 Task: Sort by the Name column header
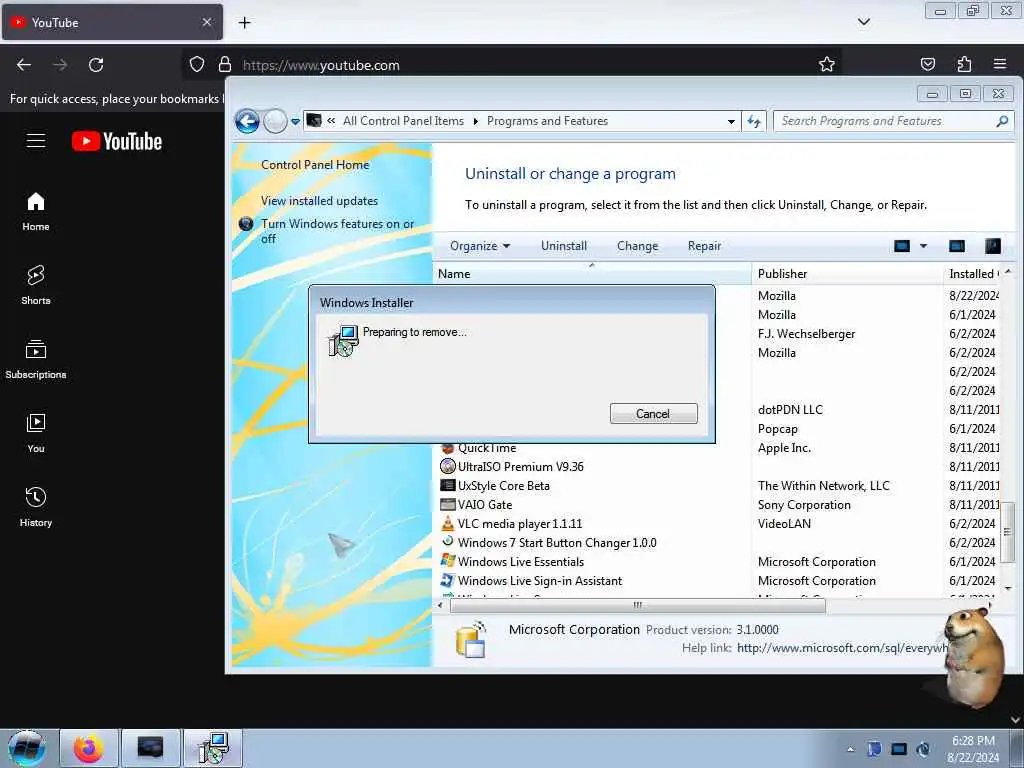tap(592, 274)
